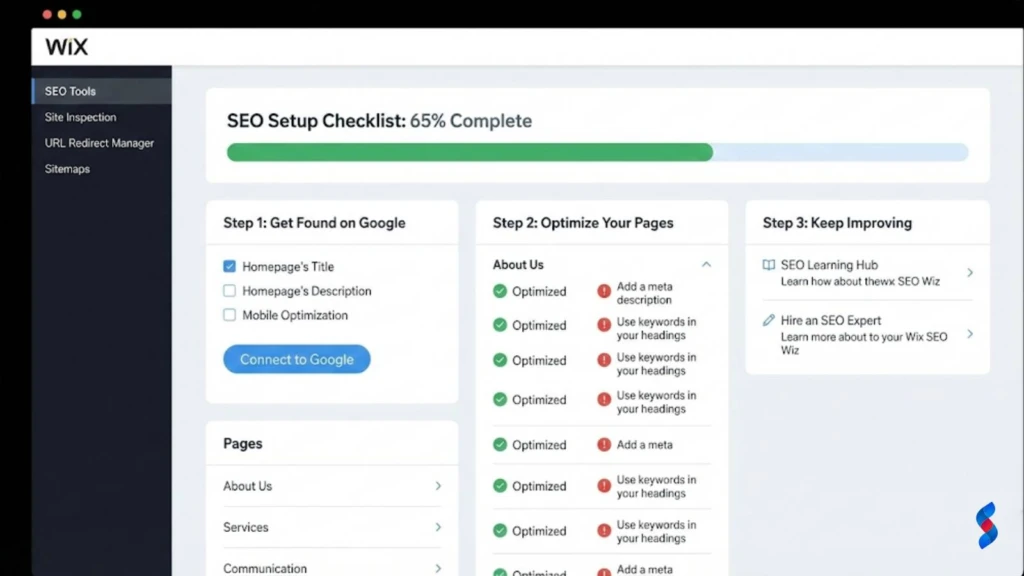Check the Homepage's Description checkbox
Screen dimensions: 1024x576
click(x=229, y=290)
